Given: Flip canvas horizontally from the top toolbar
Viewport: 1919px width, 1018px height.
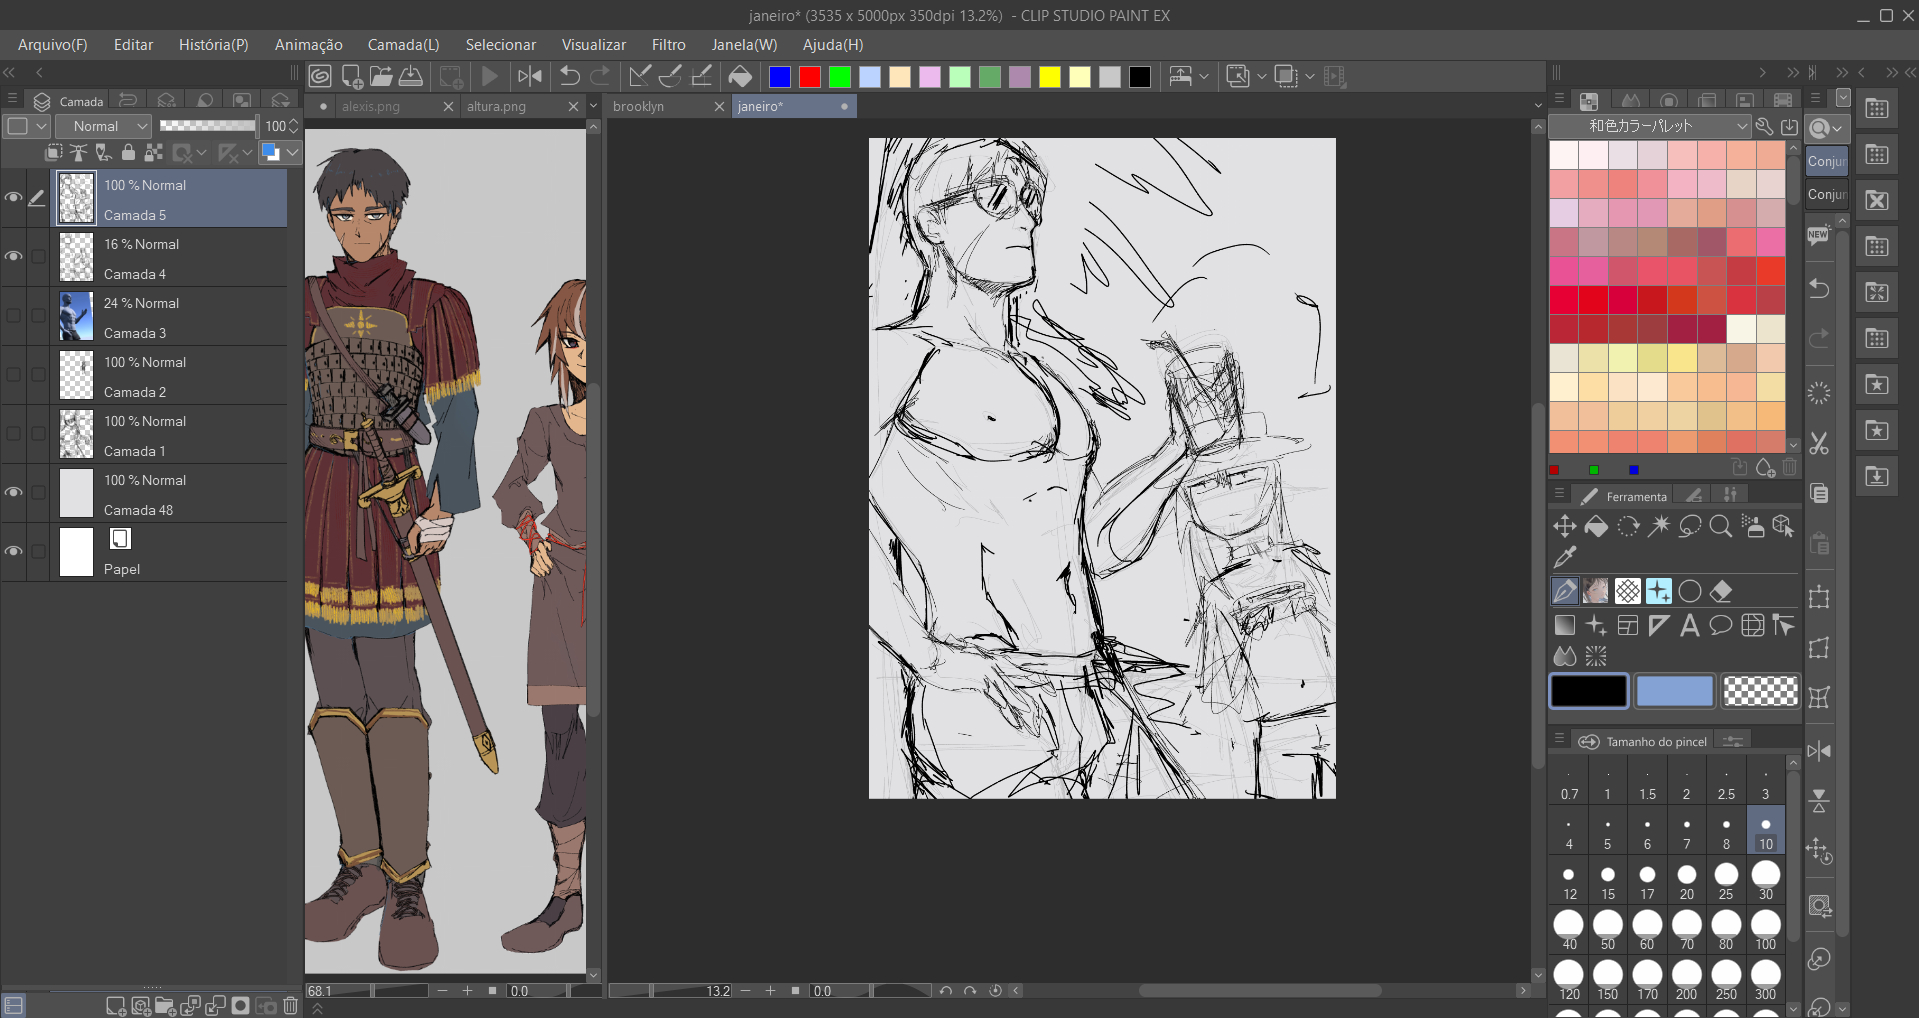Looking at the screenshot, I should (530, 76).
